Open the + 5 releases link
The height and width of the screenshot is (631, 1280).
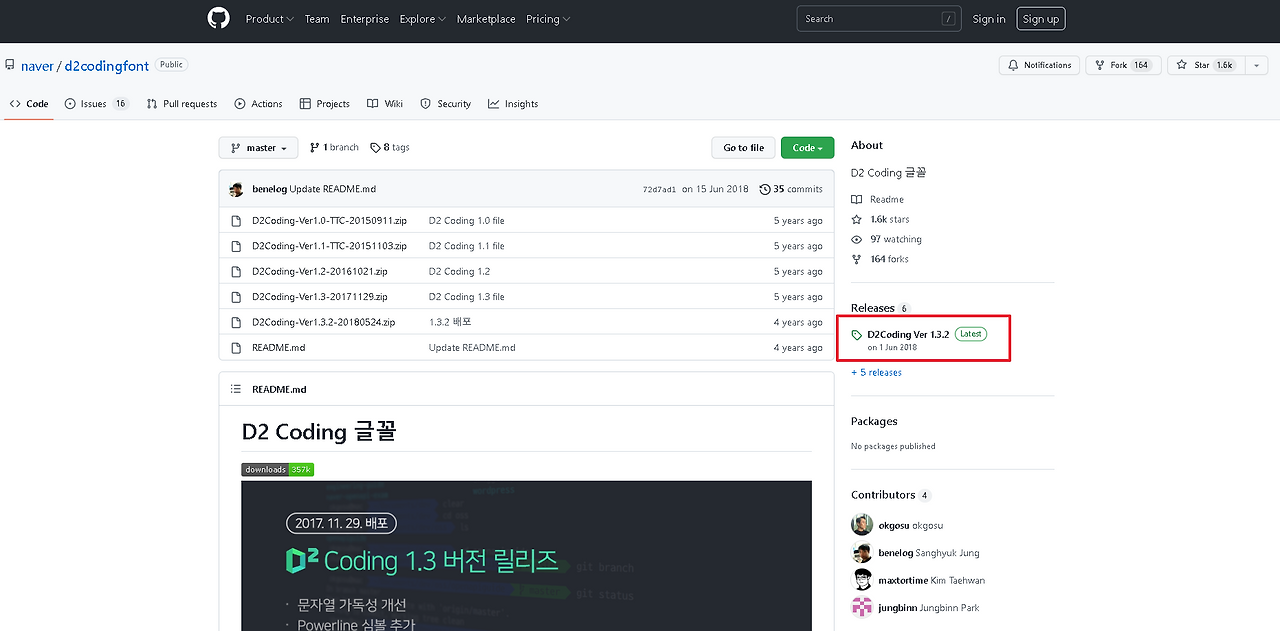pos(875,372)
